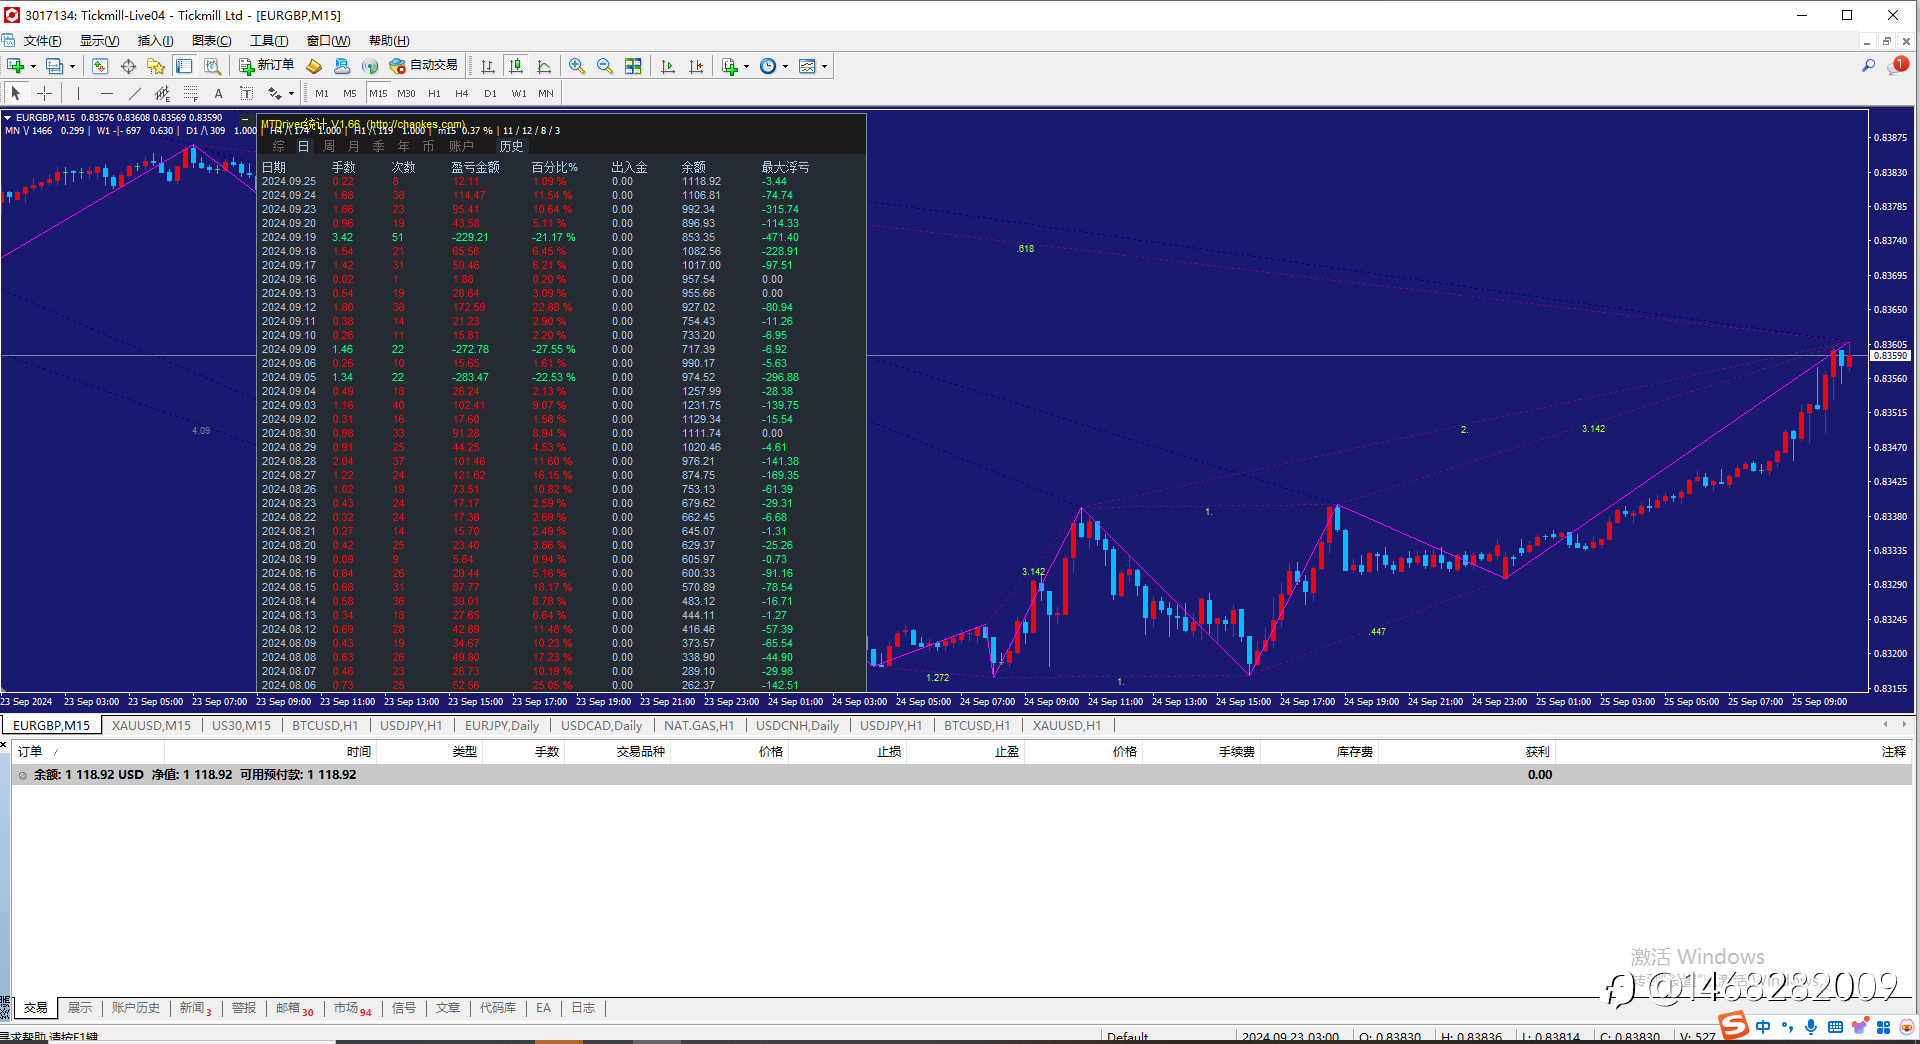The height and width of the screenshot is (1044, 1920).
Task: Switch timeframe to MN
Action: (546, 93)
